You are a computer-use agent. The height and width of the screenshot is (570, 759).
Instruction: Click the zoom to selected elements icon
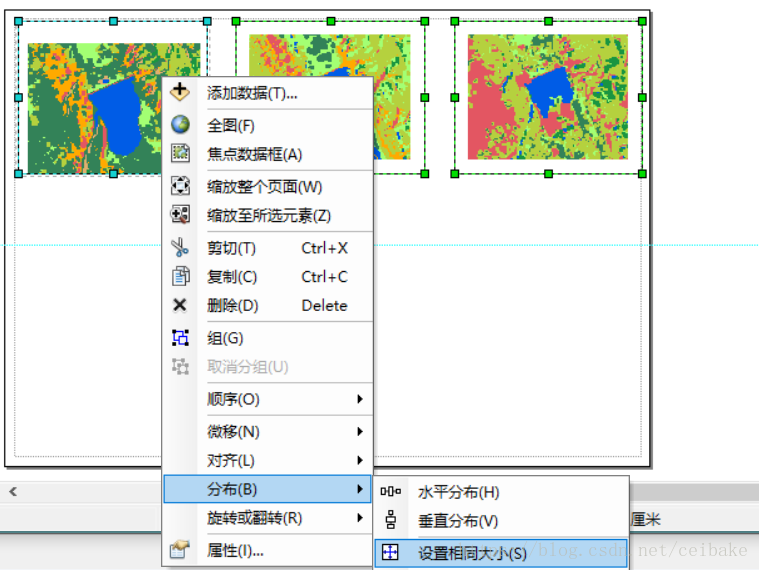tap(180, 214)
